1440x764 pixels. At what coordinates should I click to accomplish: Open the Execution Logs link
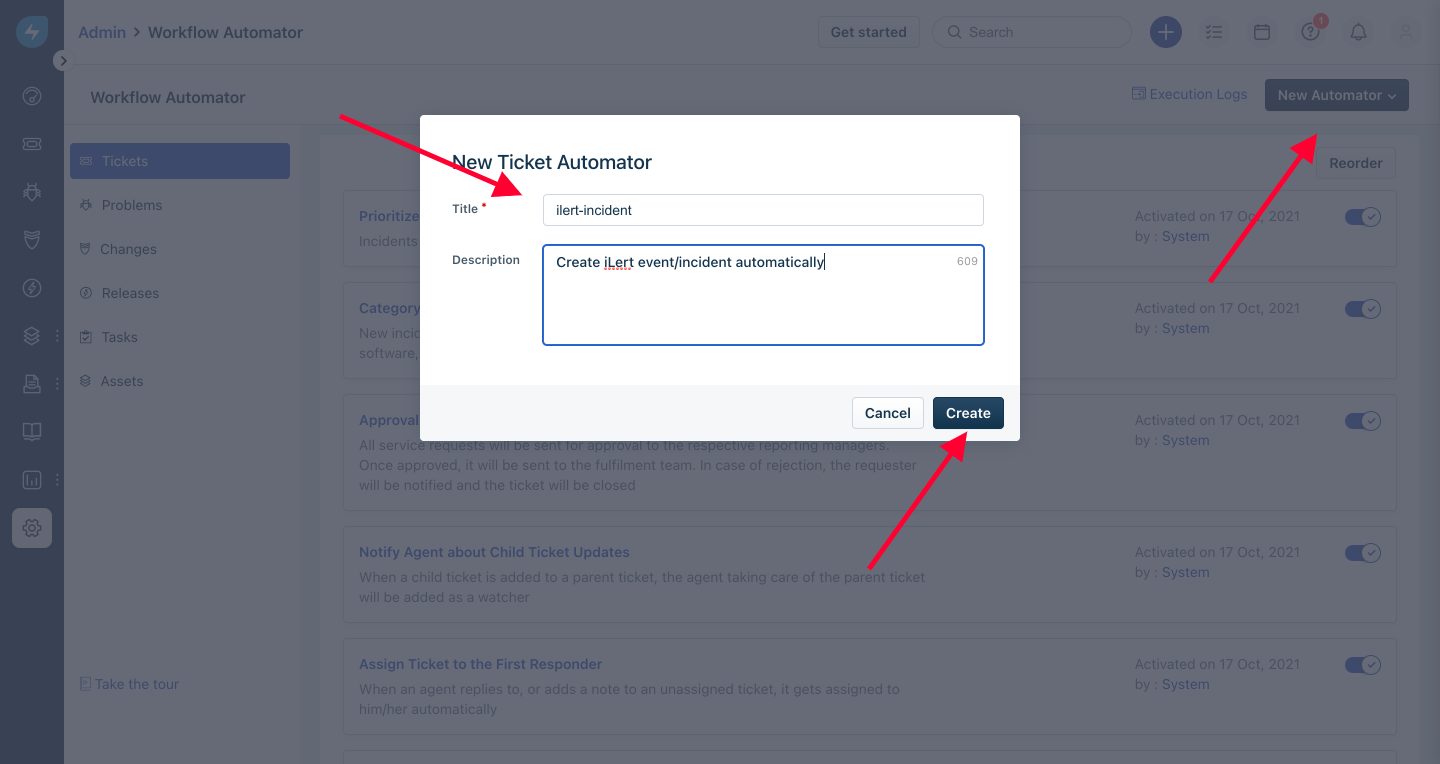[x=1189, y=94]
